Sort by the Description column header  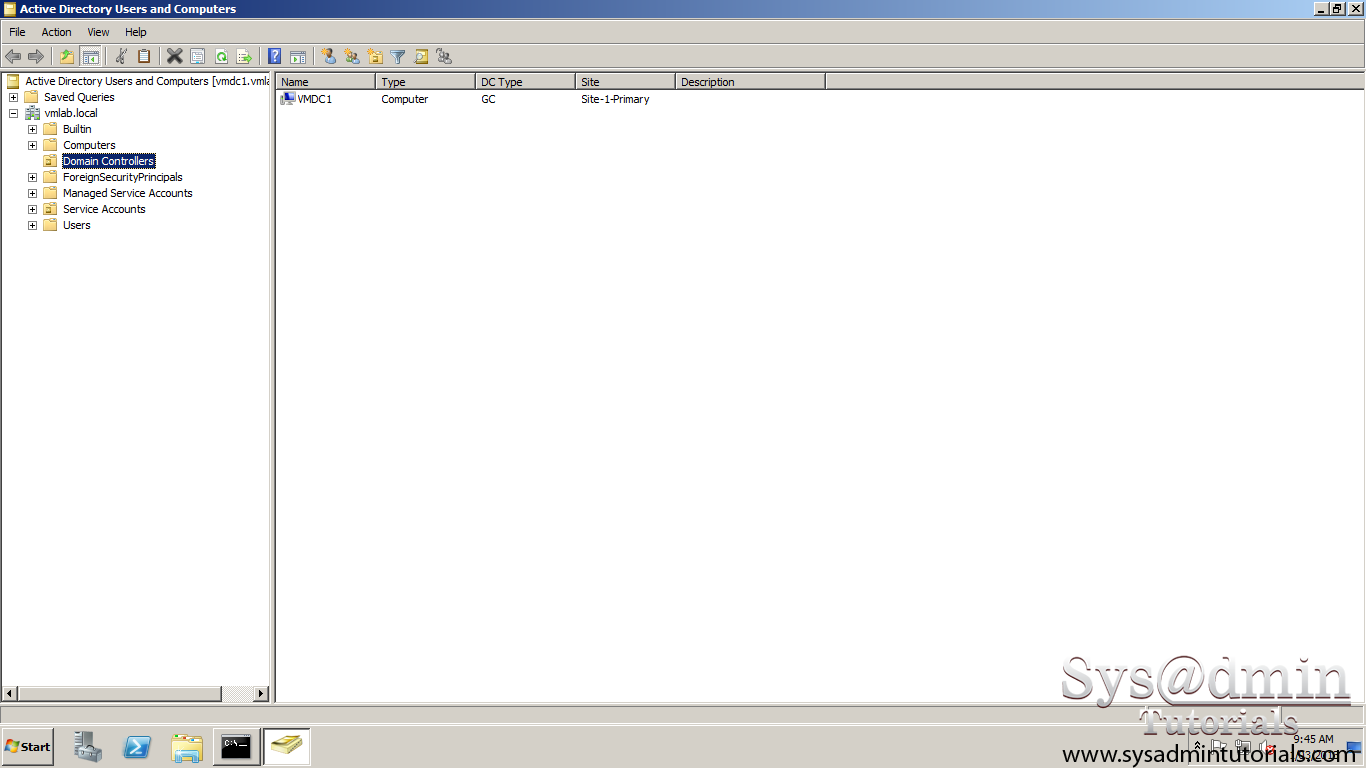[751, 82]
